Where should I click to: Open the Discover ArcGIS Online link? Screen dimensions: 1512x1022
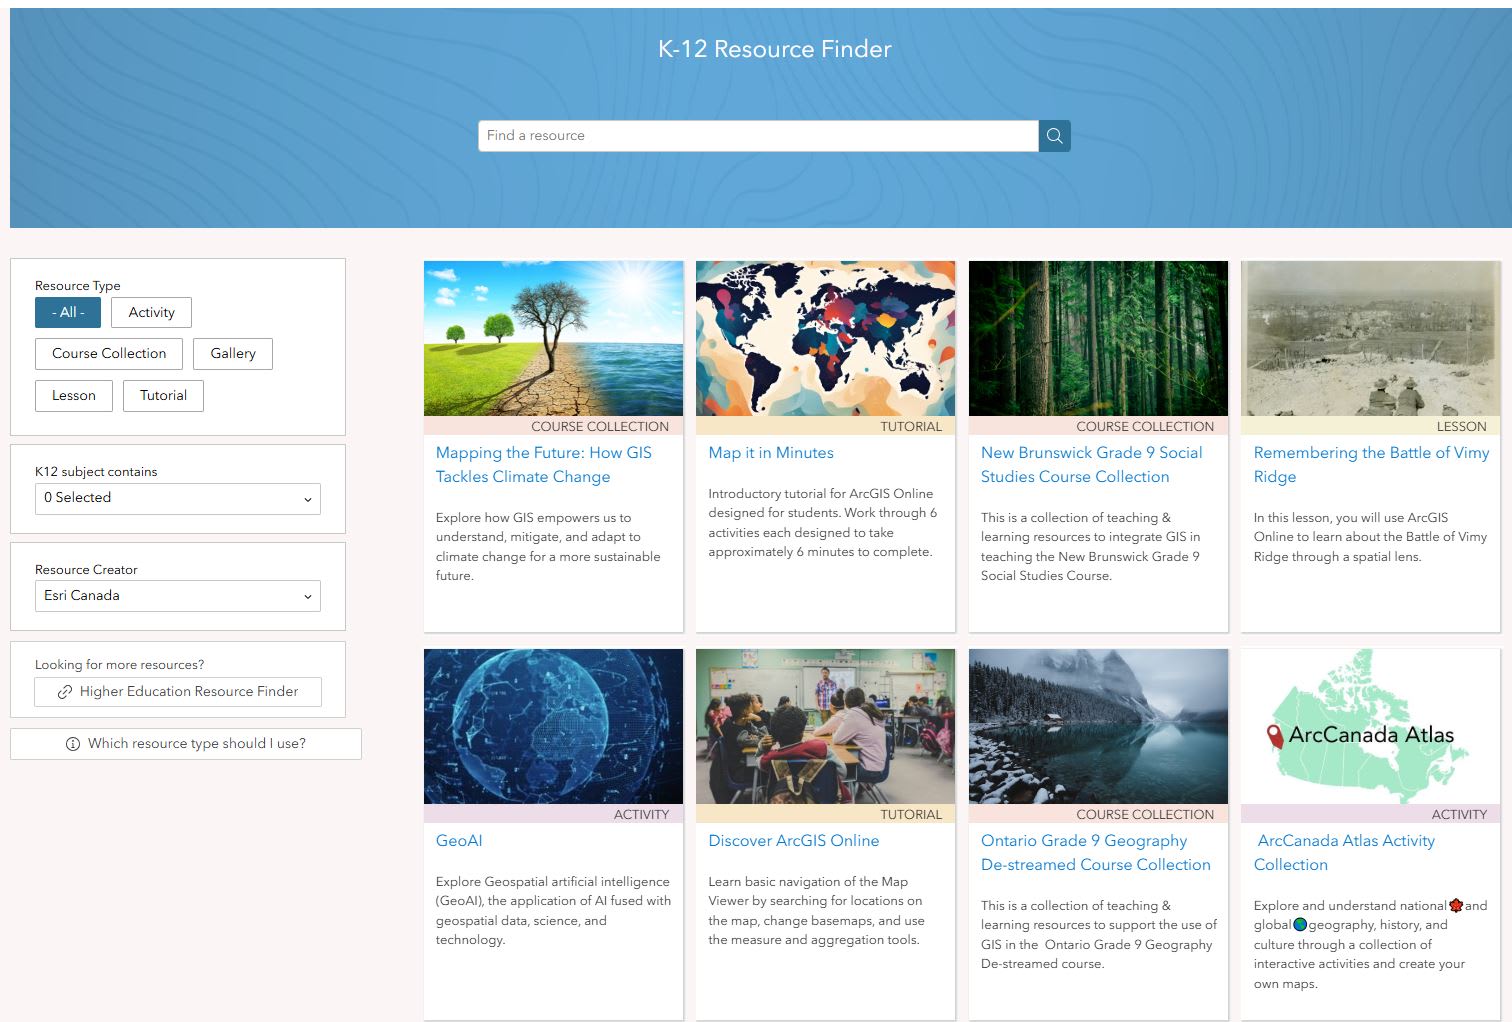pyautogui.click(x=794, y=841)
